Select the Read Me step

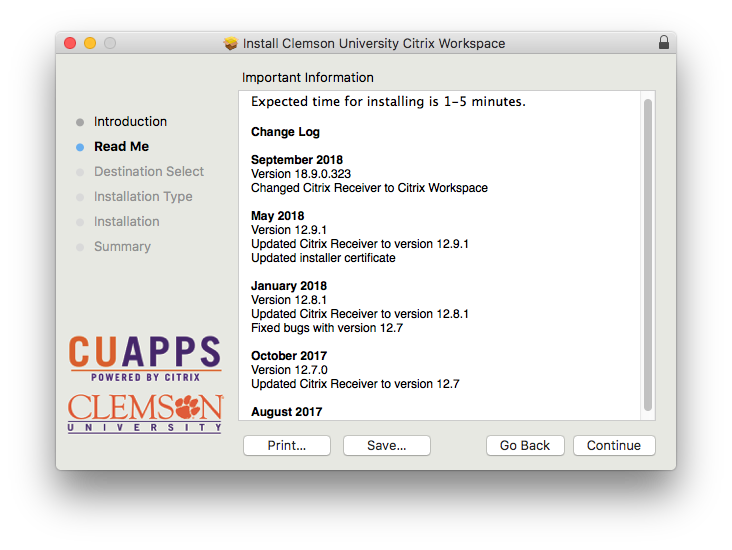click(121, 147)
